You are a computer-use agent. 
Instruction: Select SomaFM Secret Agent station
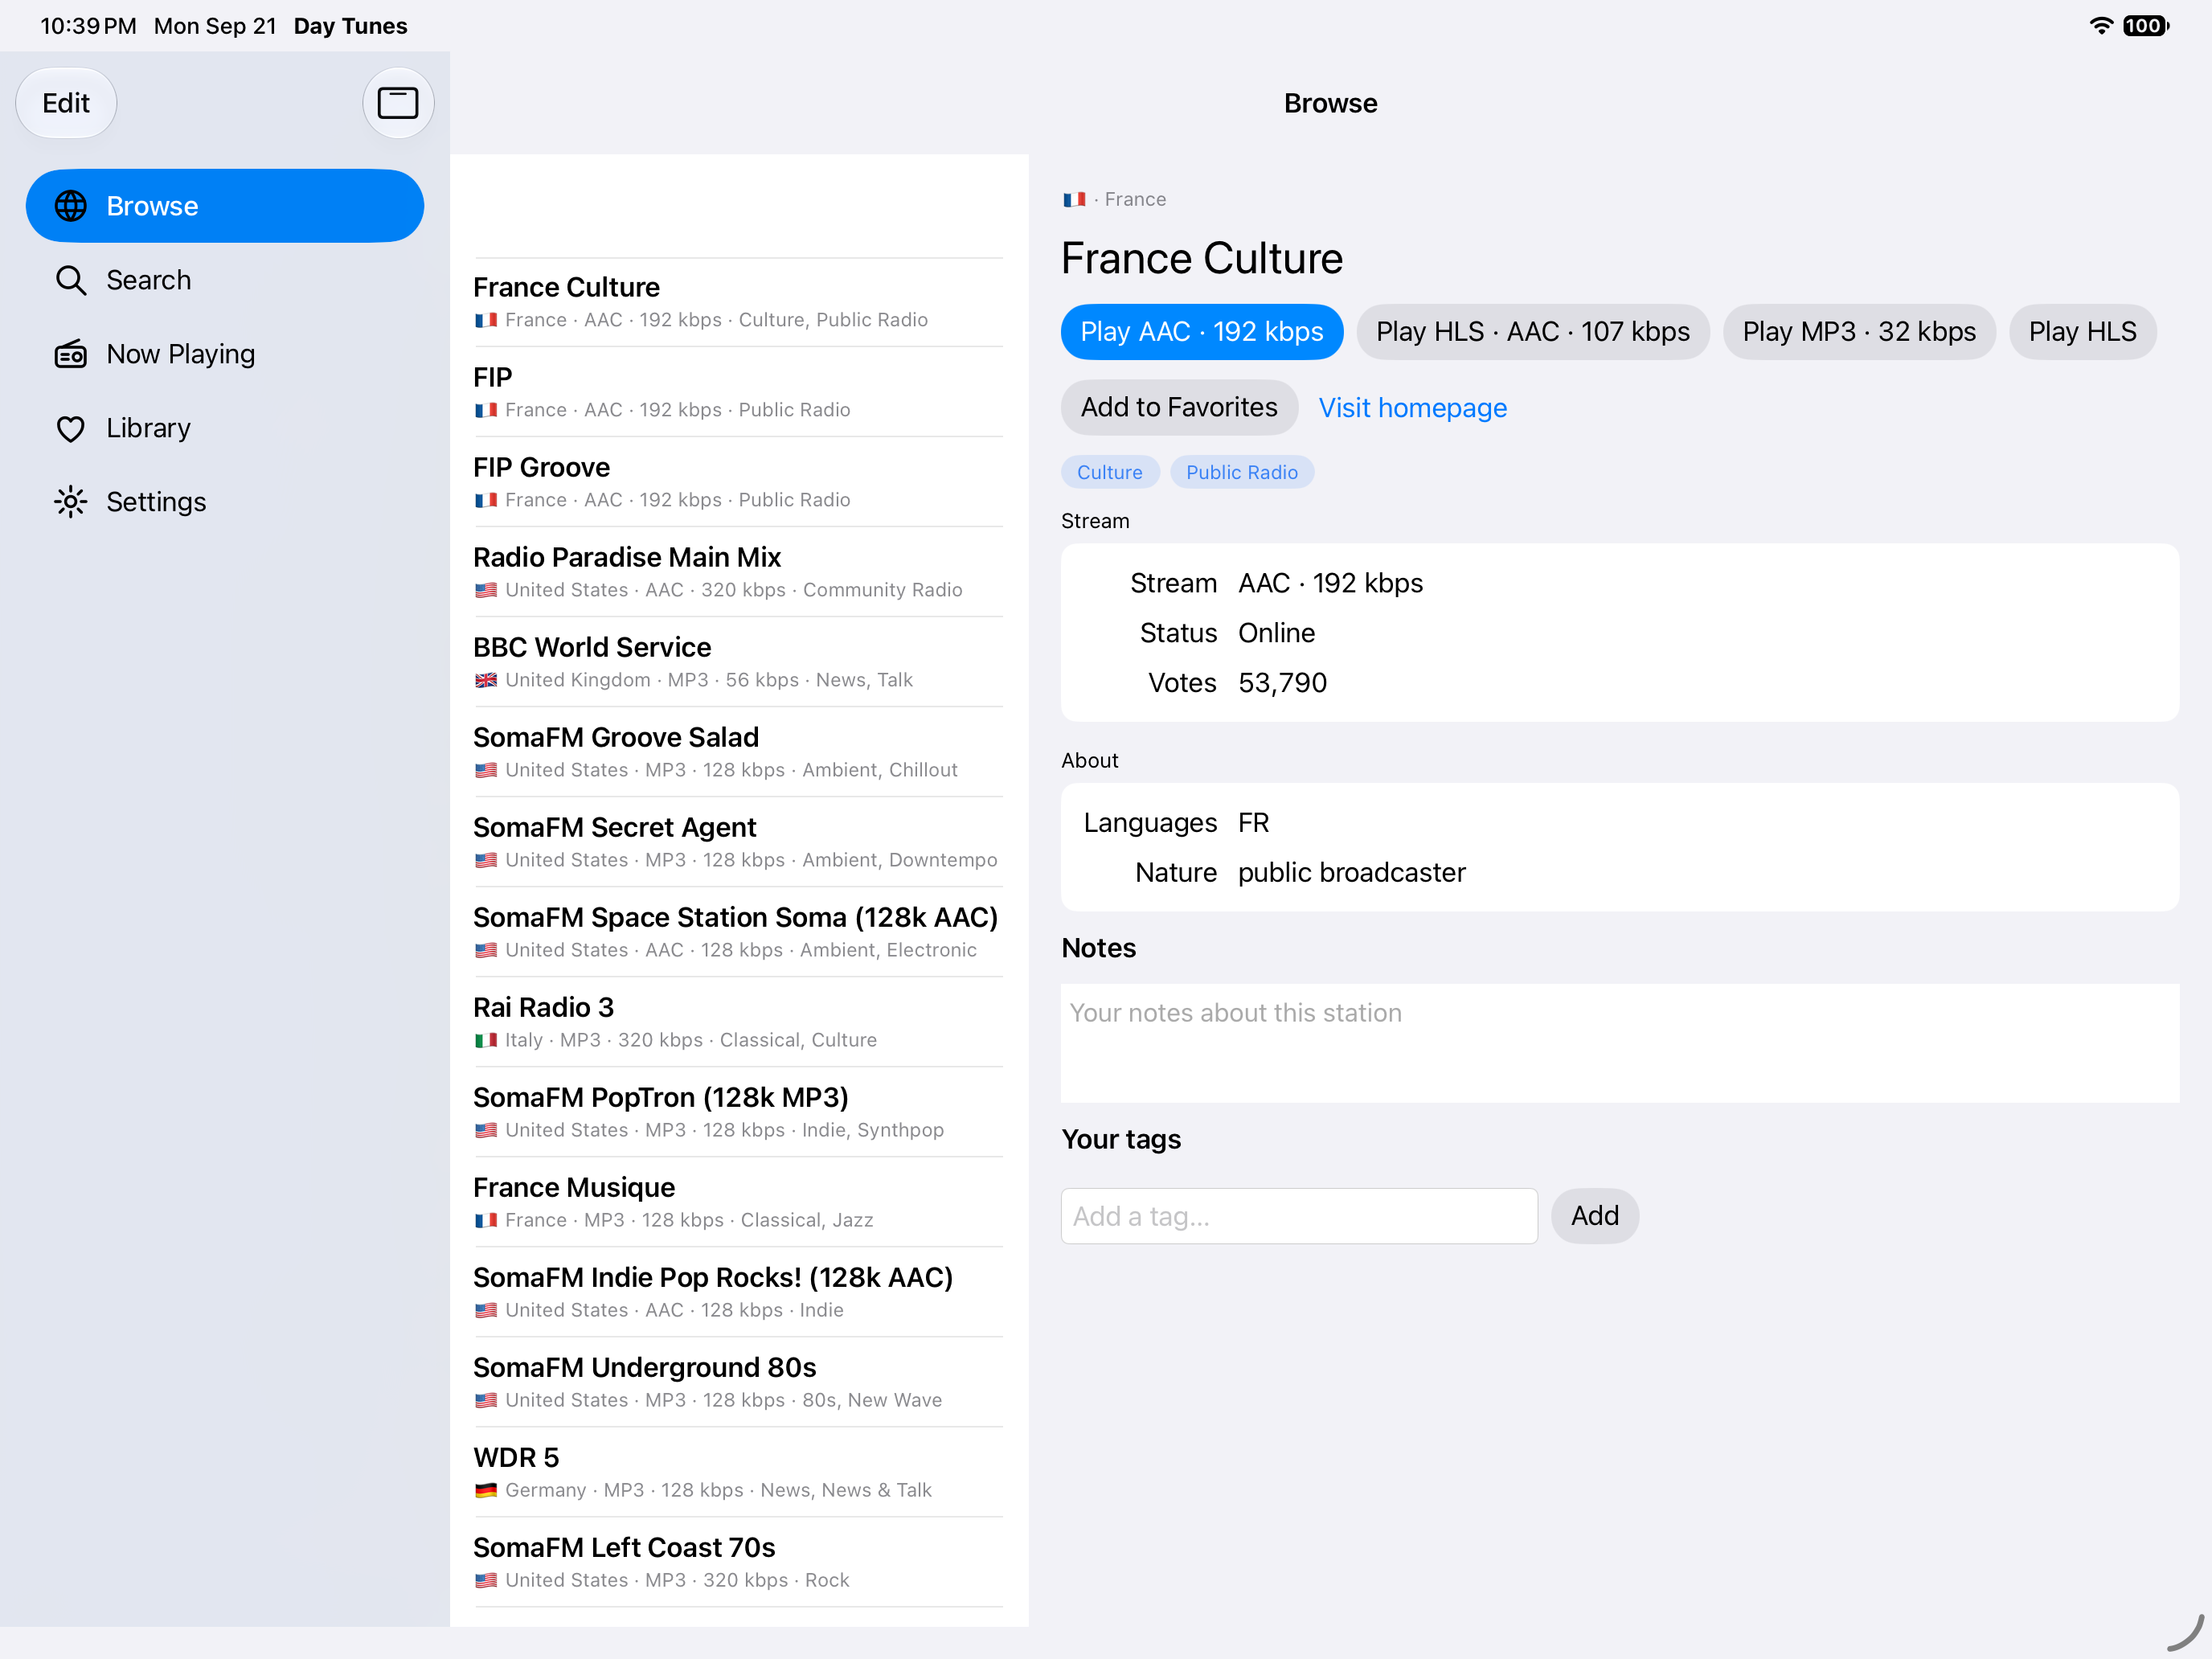tap(738, 842)
